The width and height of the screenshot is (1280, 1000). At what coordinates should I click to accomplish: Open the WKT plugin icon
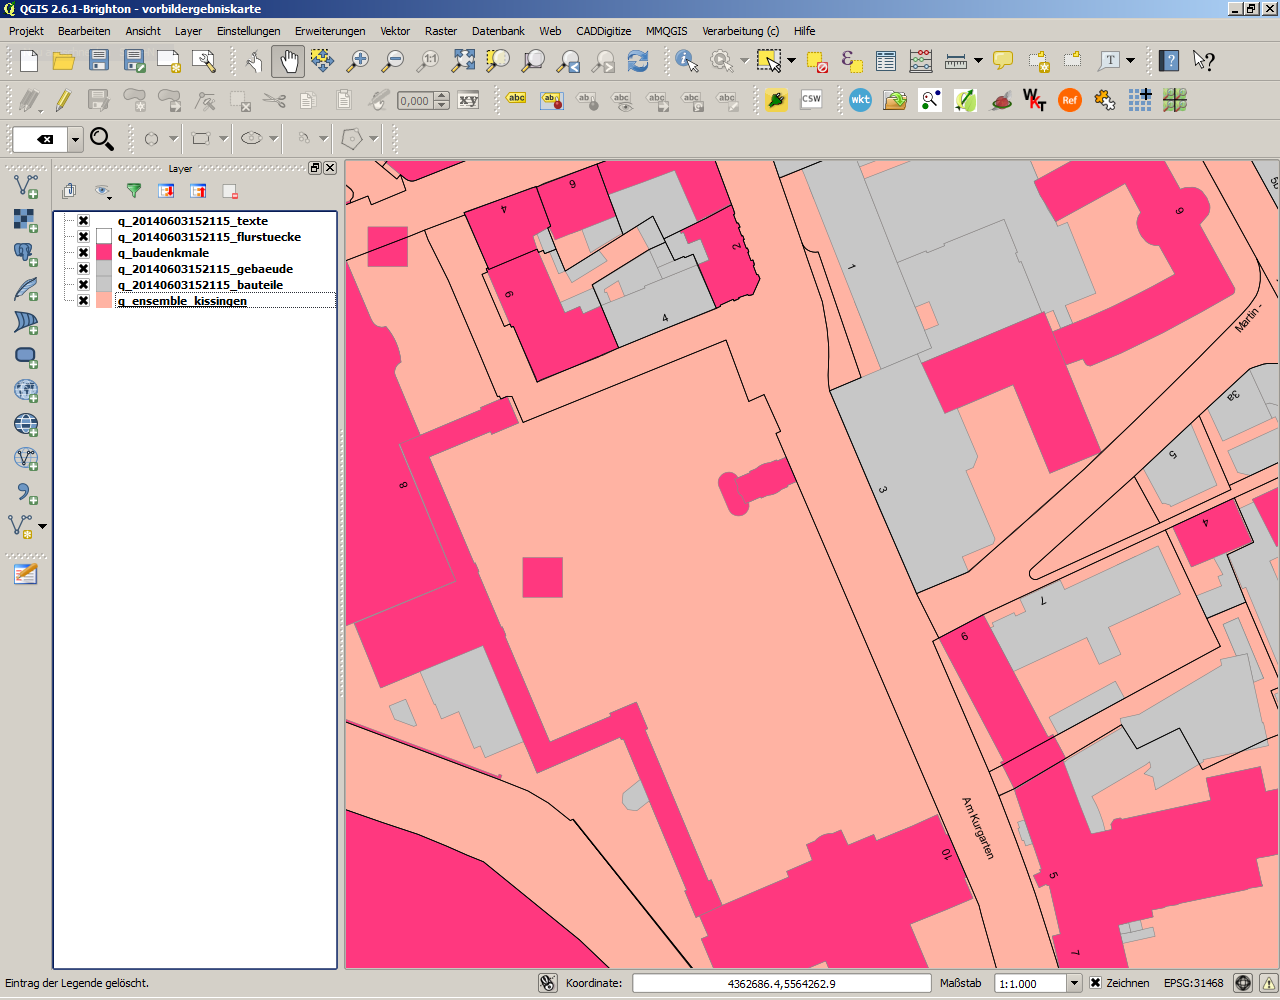(860, 100)
